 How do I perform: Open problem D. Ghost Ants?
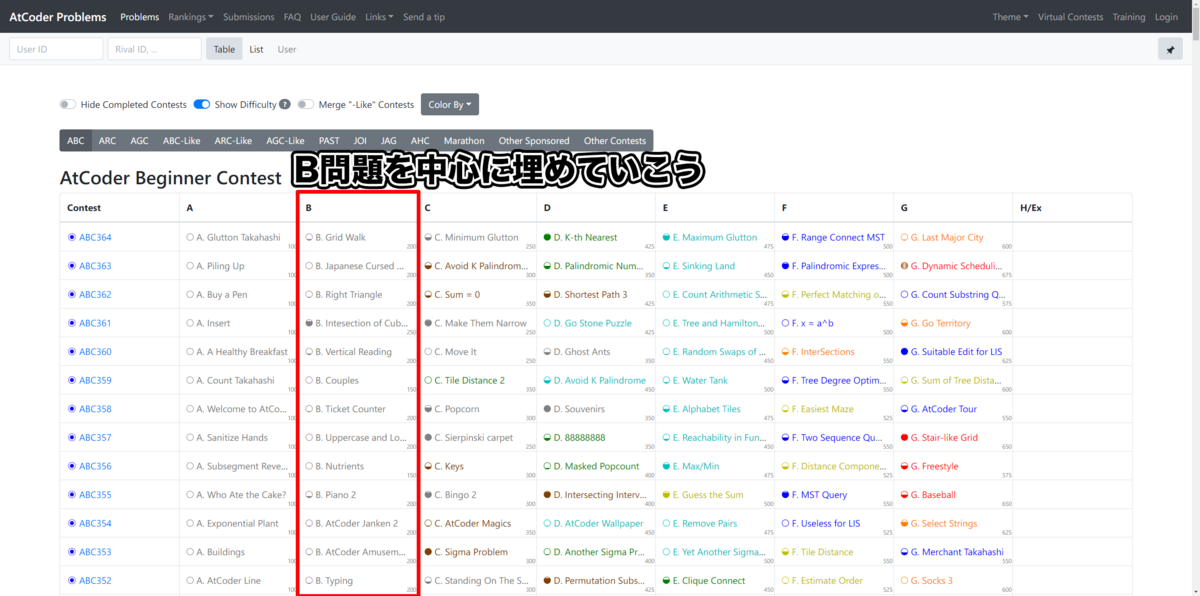point(582,352)
